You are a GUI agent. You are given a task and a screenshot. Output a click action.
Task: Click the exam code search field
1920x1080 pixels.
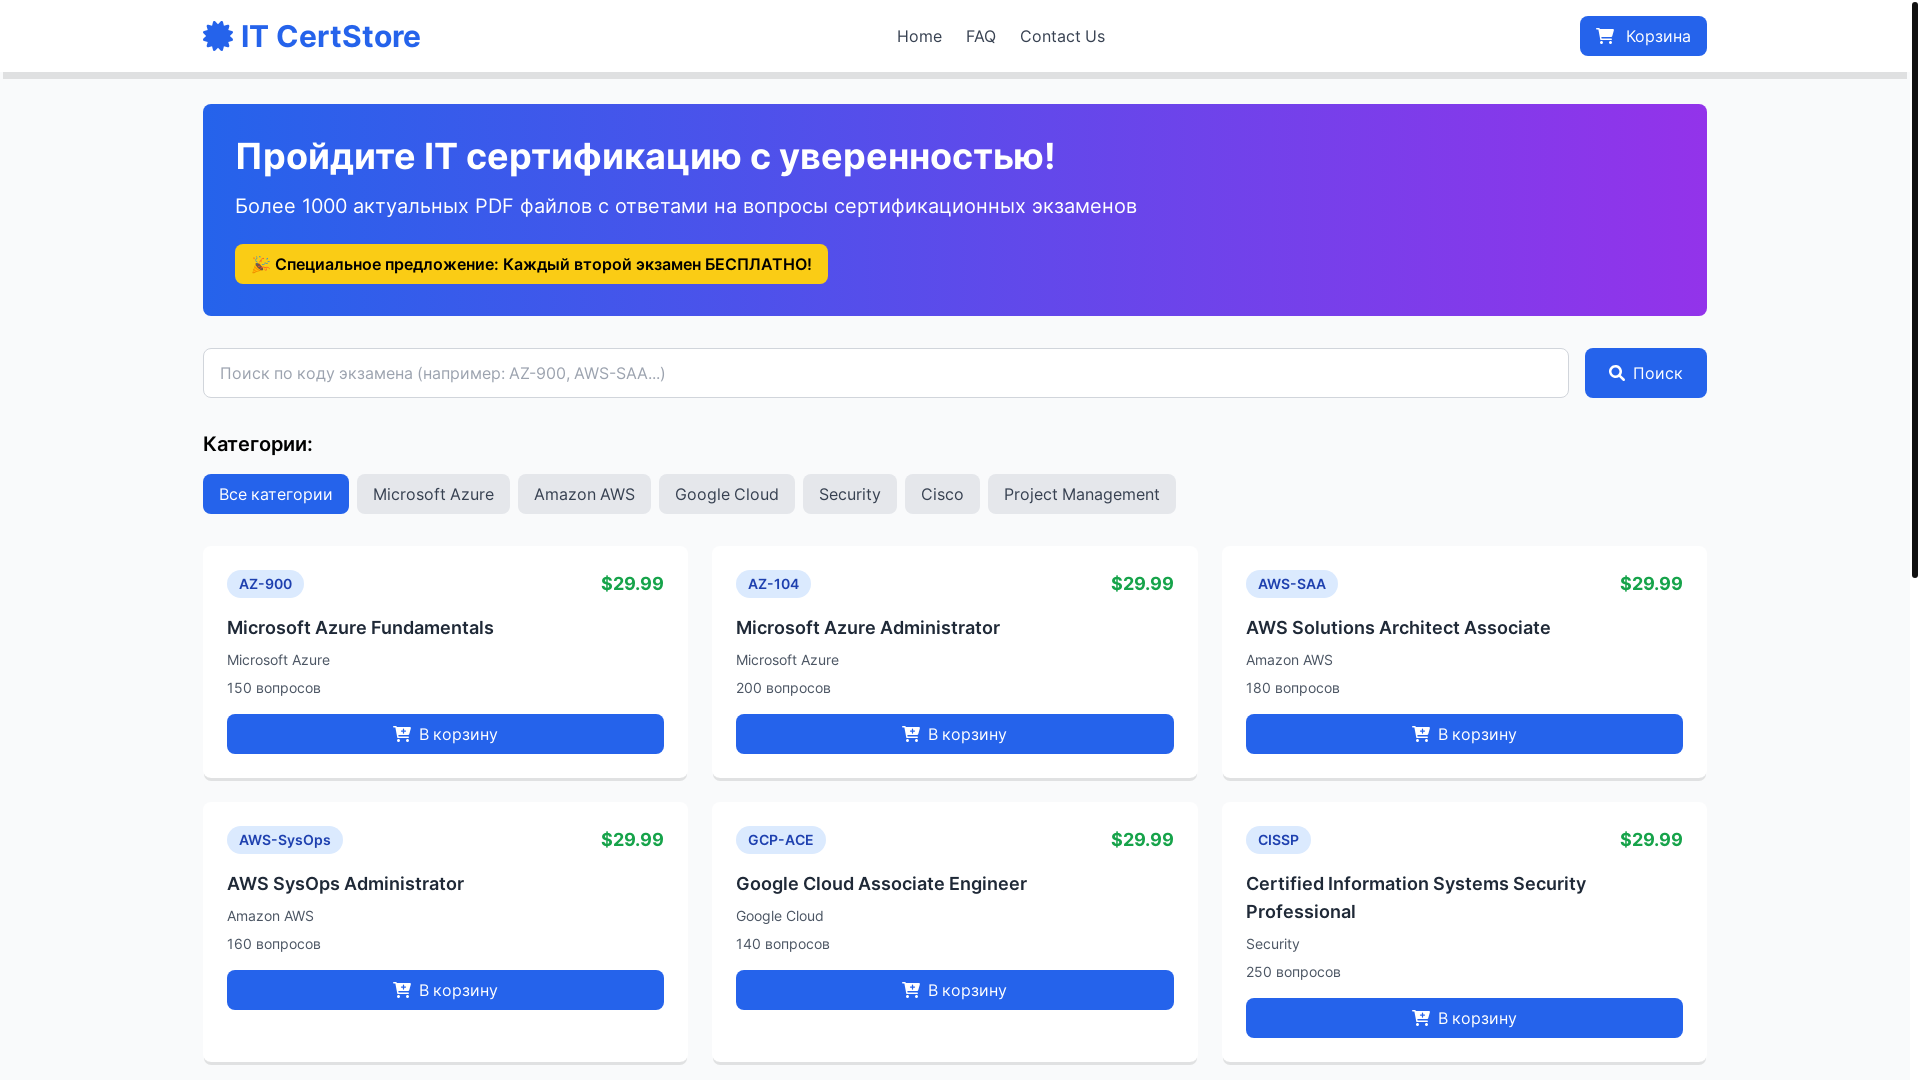886,373
